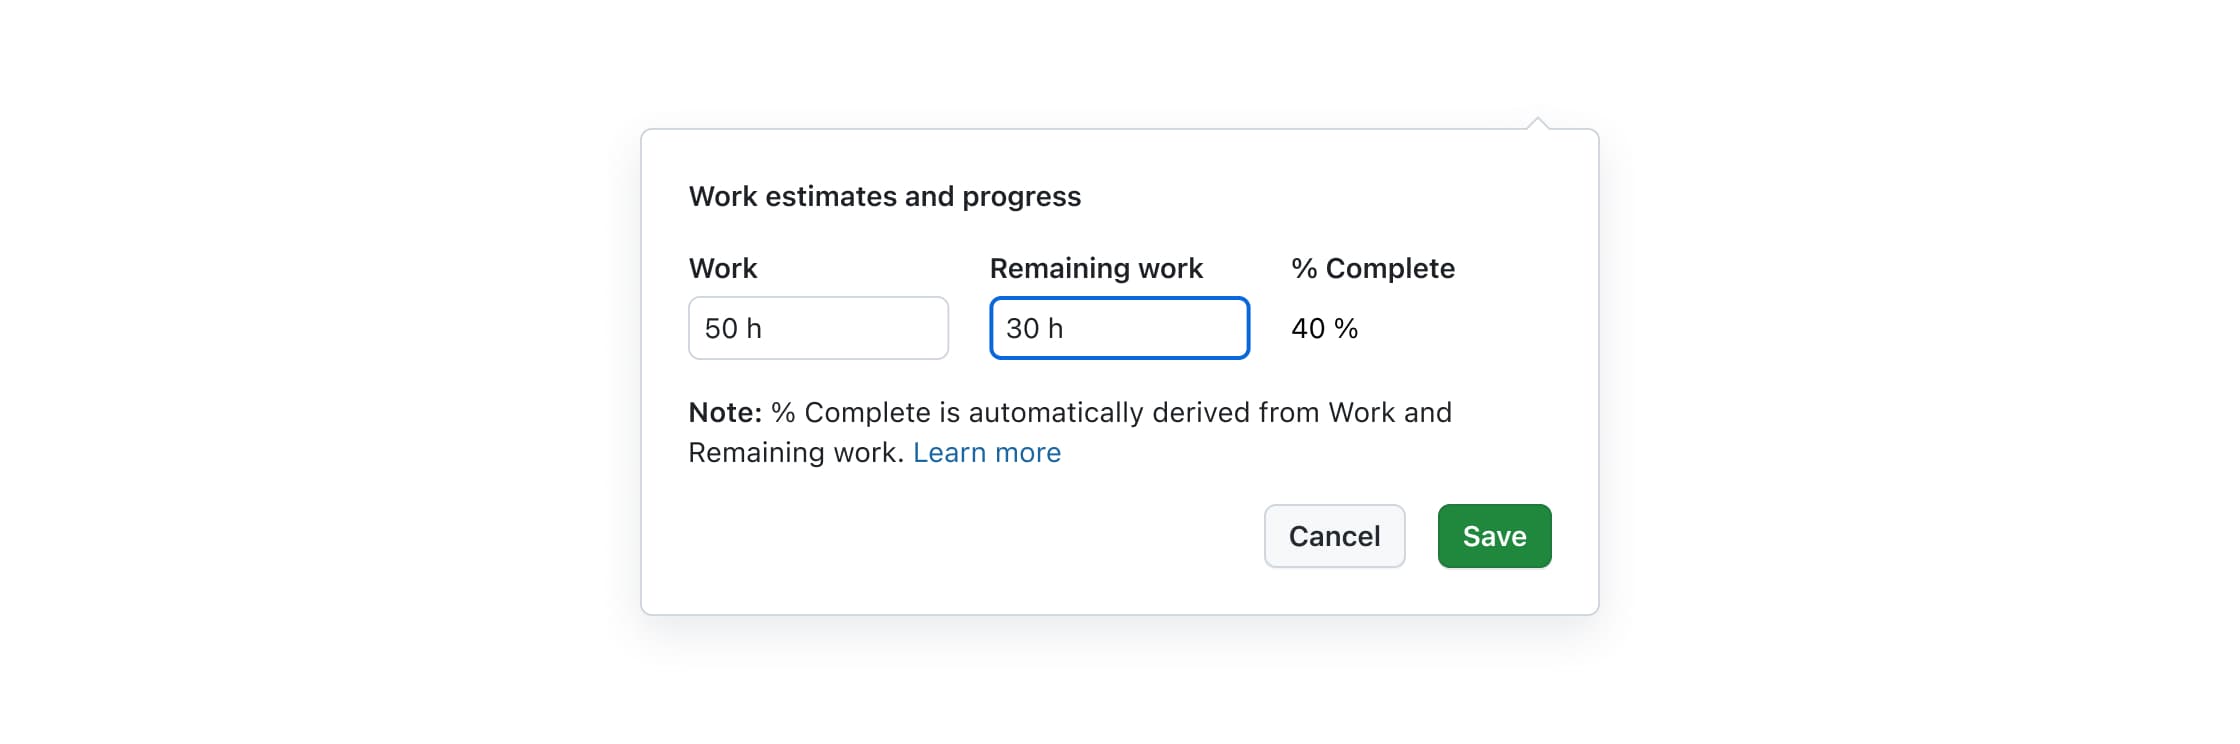Click the Note text about % Complete
The height and width of the screenshot is (744, 2240).
click(x=1070, y=412)
